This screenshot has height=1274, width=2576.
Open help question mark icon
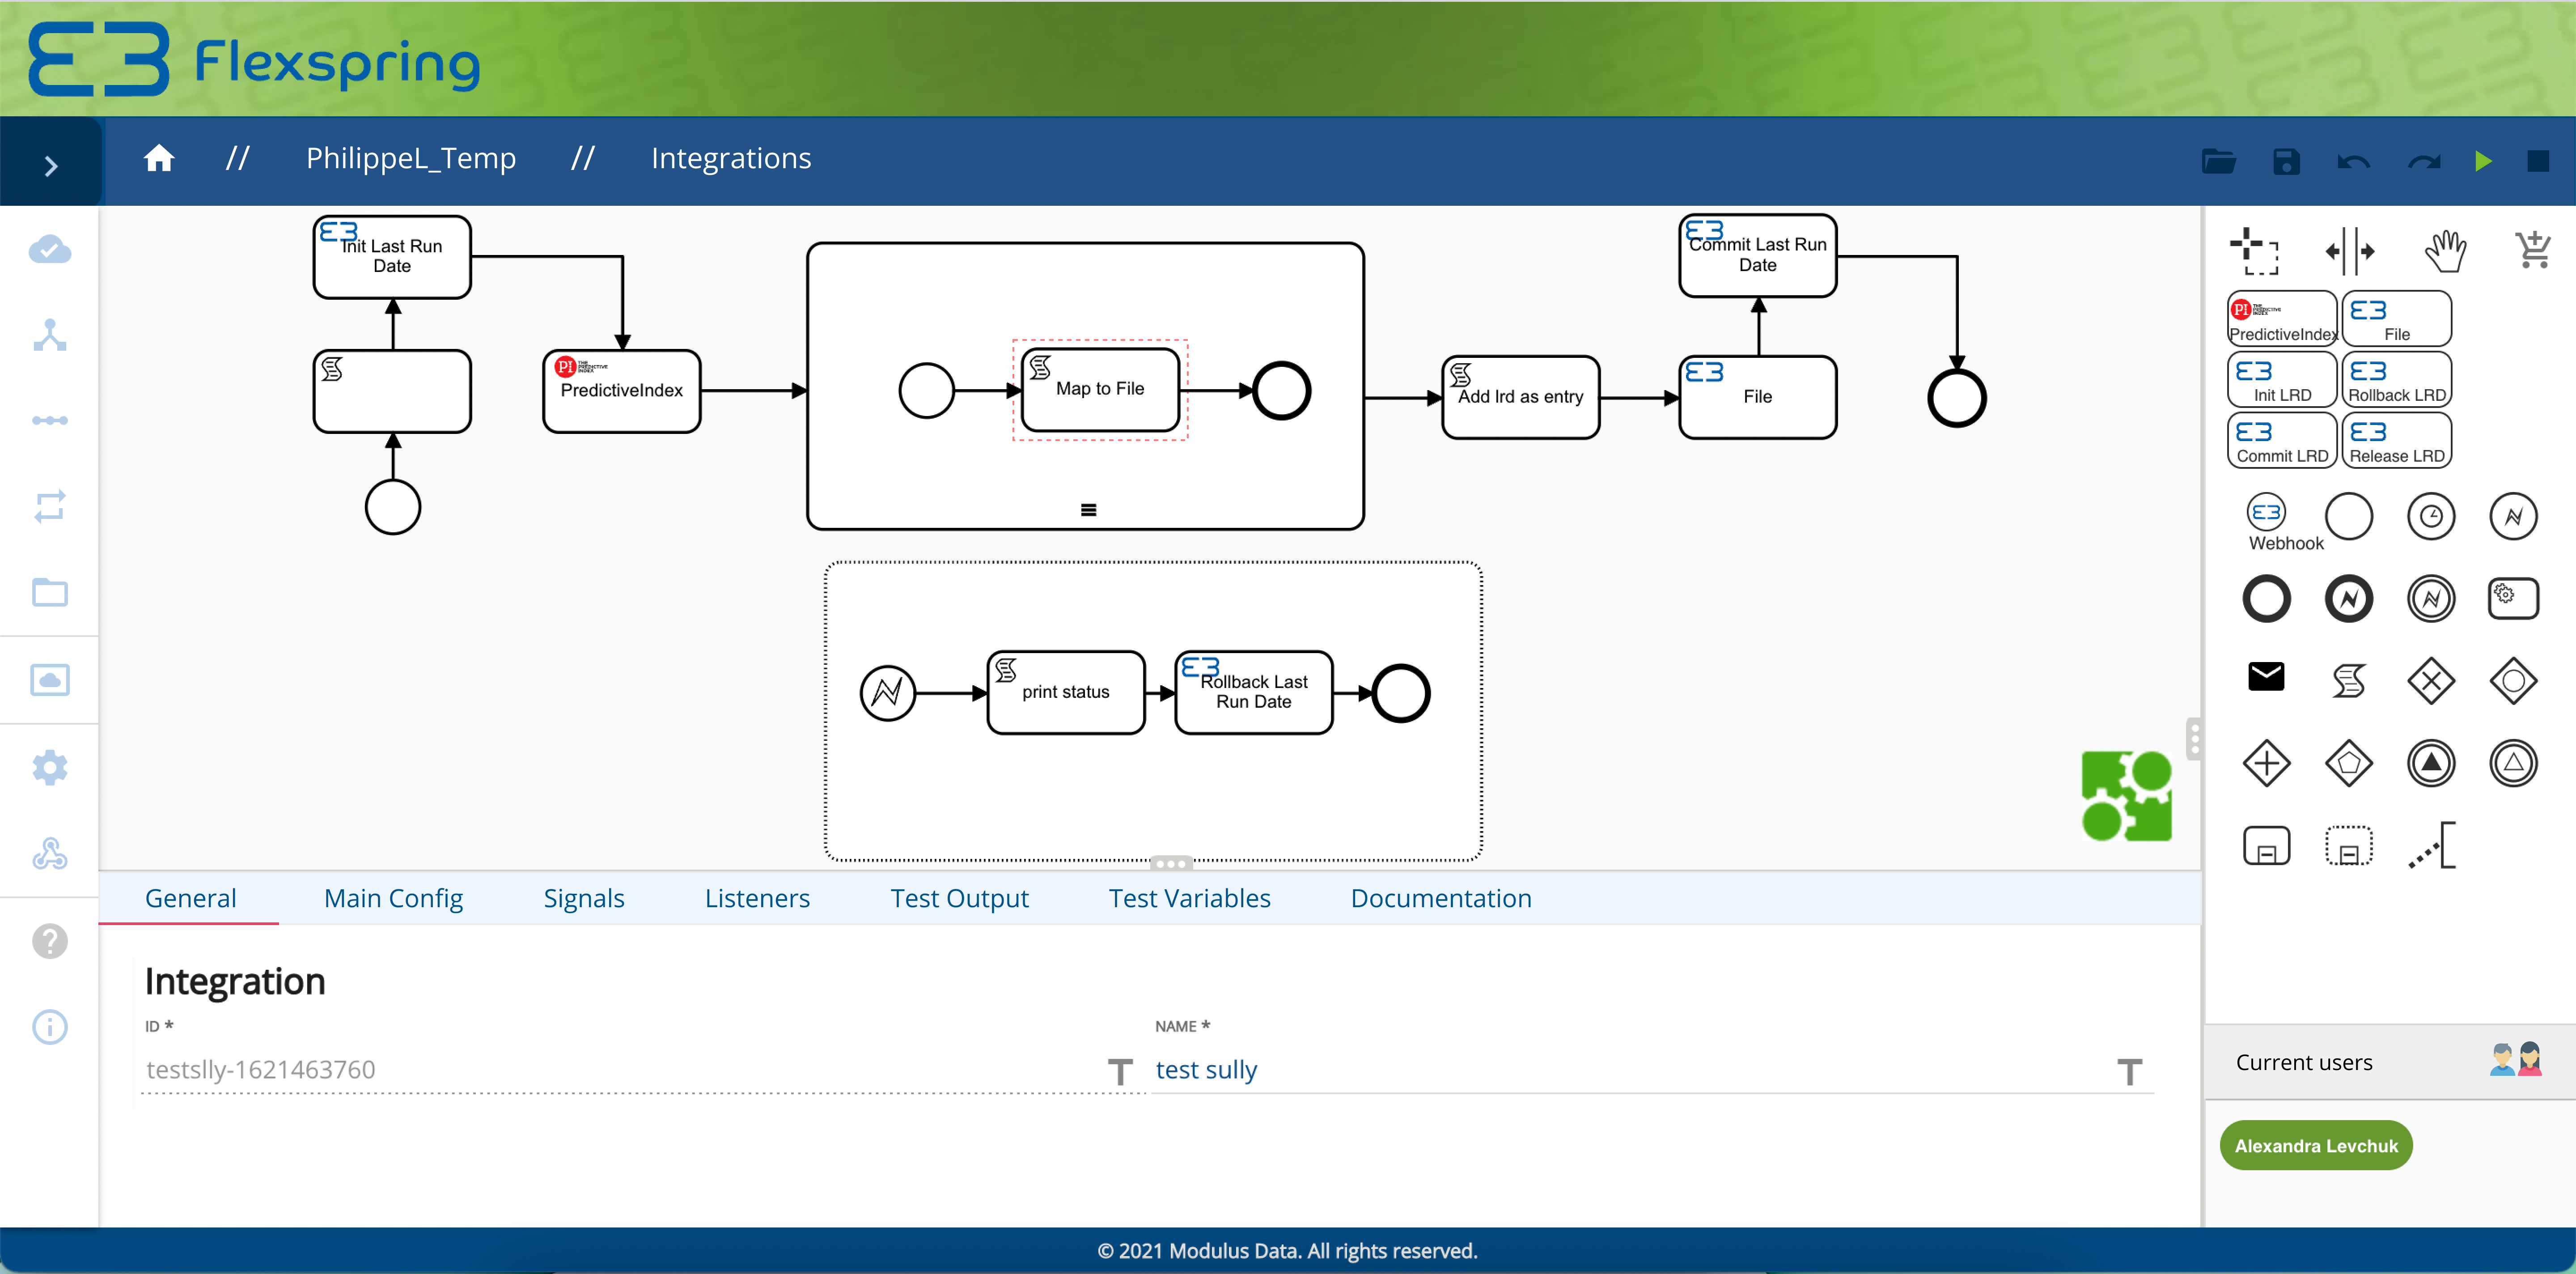pyautogui.click(x=50, y=941)
